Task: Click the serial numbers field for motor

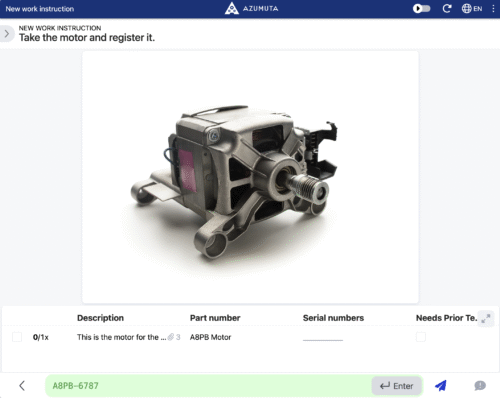Action: click(x=323, y=337)
